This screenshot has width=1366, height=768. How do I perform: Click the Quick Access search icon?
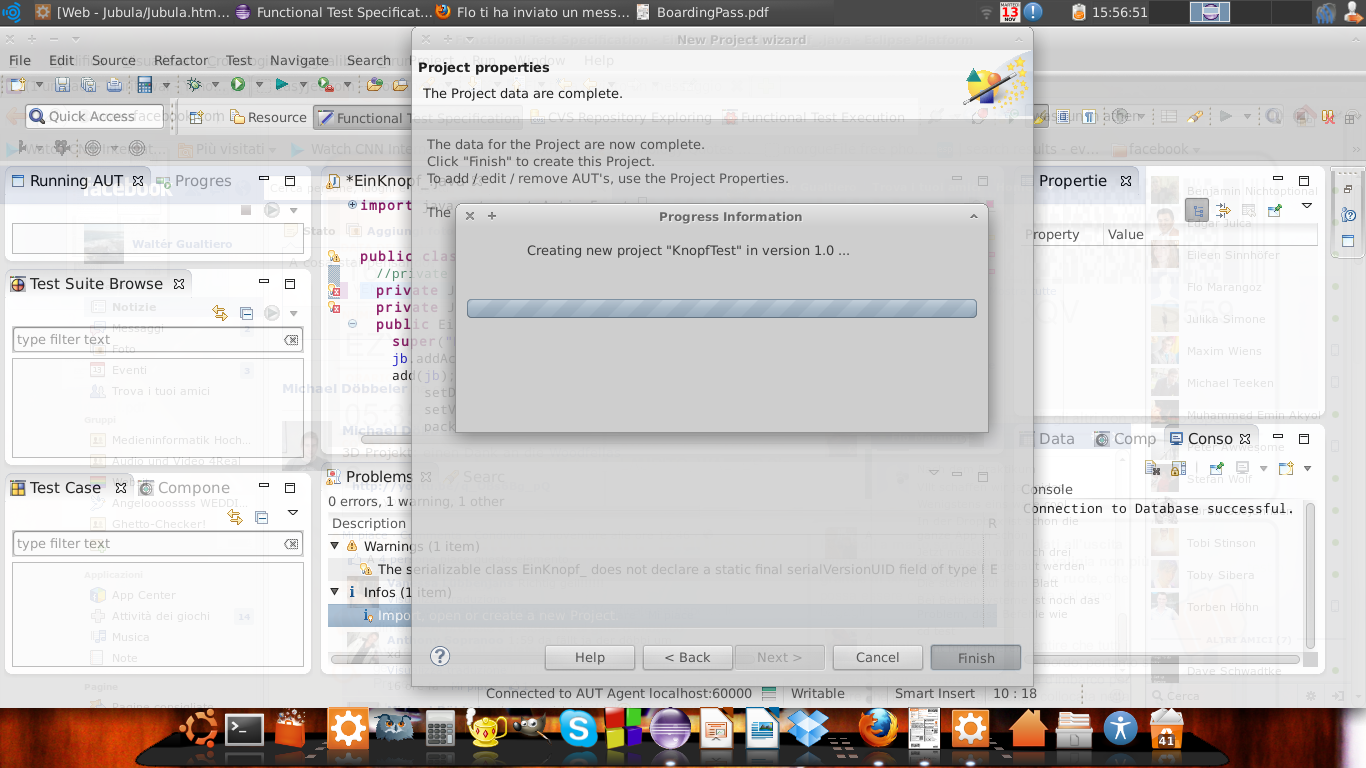coord(37,116)
